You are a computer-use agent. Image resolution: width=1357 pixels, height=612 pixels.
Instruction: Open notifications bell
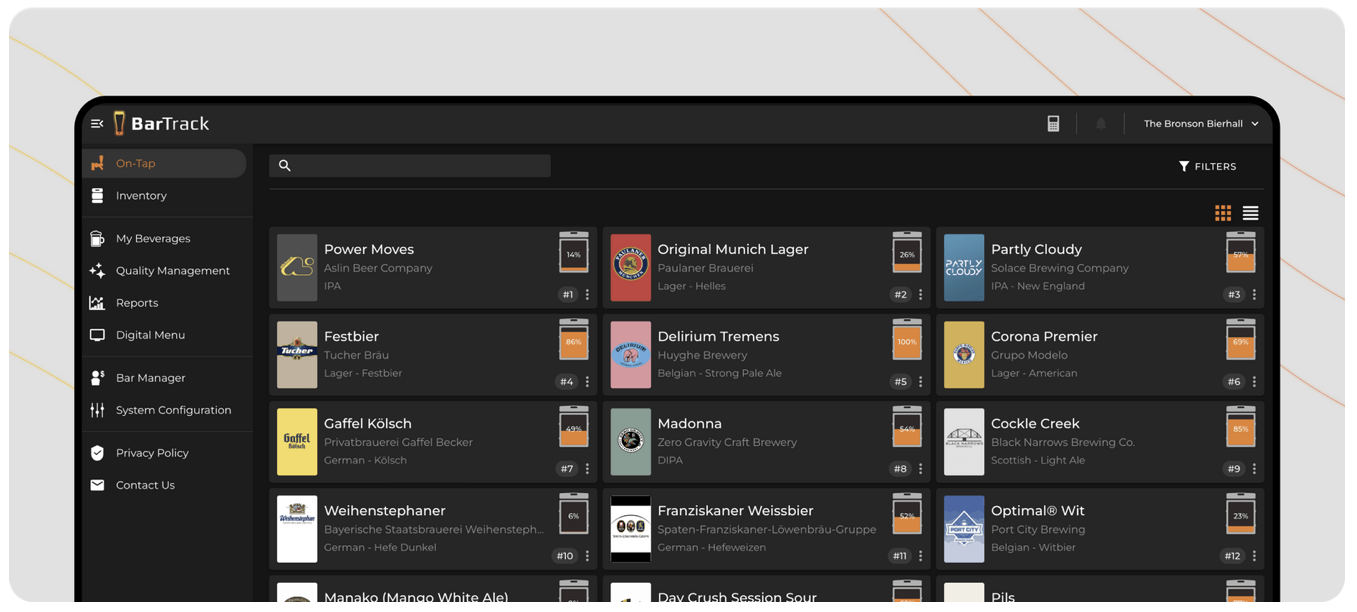click(x=1100, y=124)
